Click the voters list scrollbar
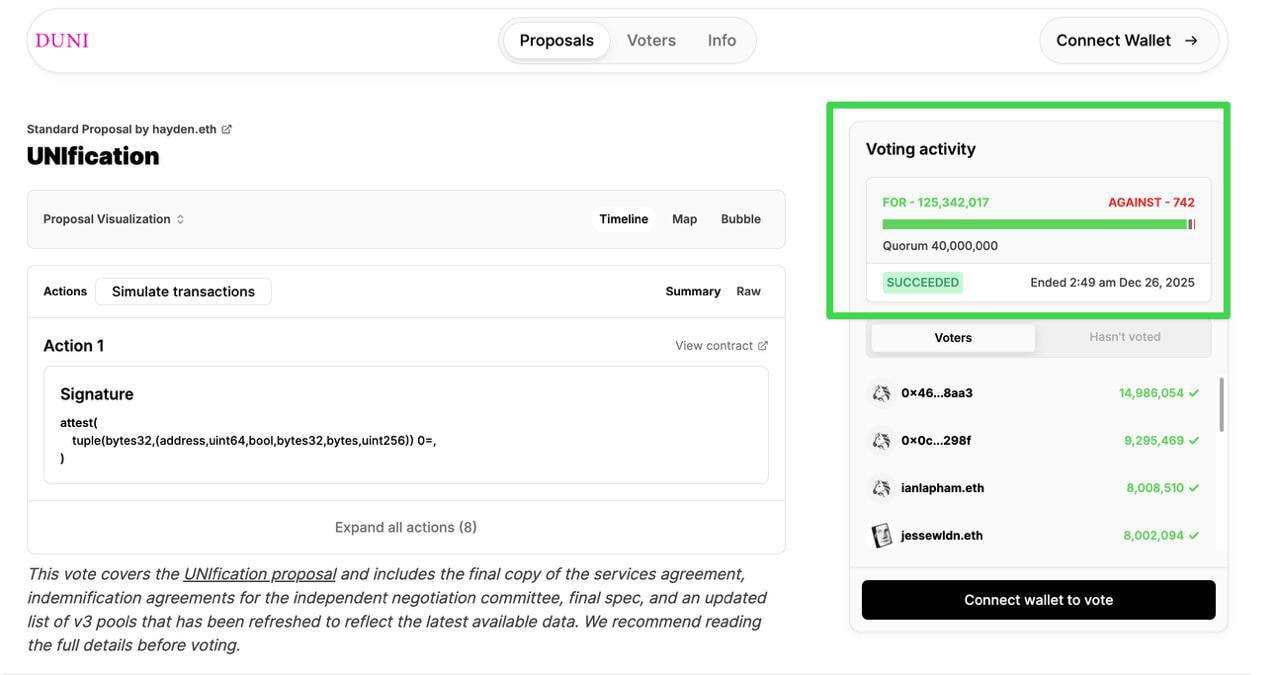 (x=1221, y=405)
